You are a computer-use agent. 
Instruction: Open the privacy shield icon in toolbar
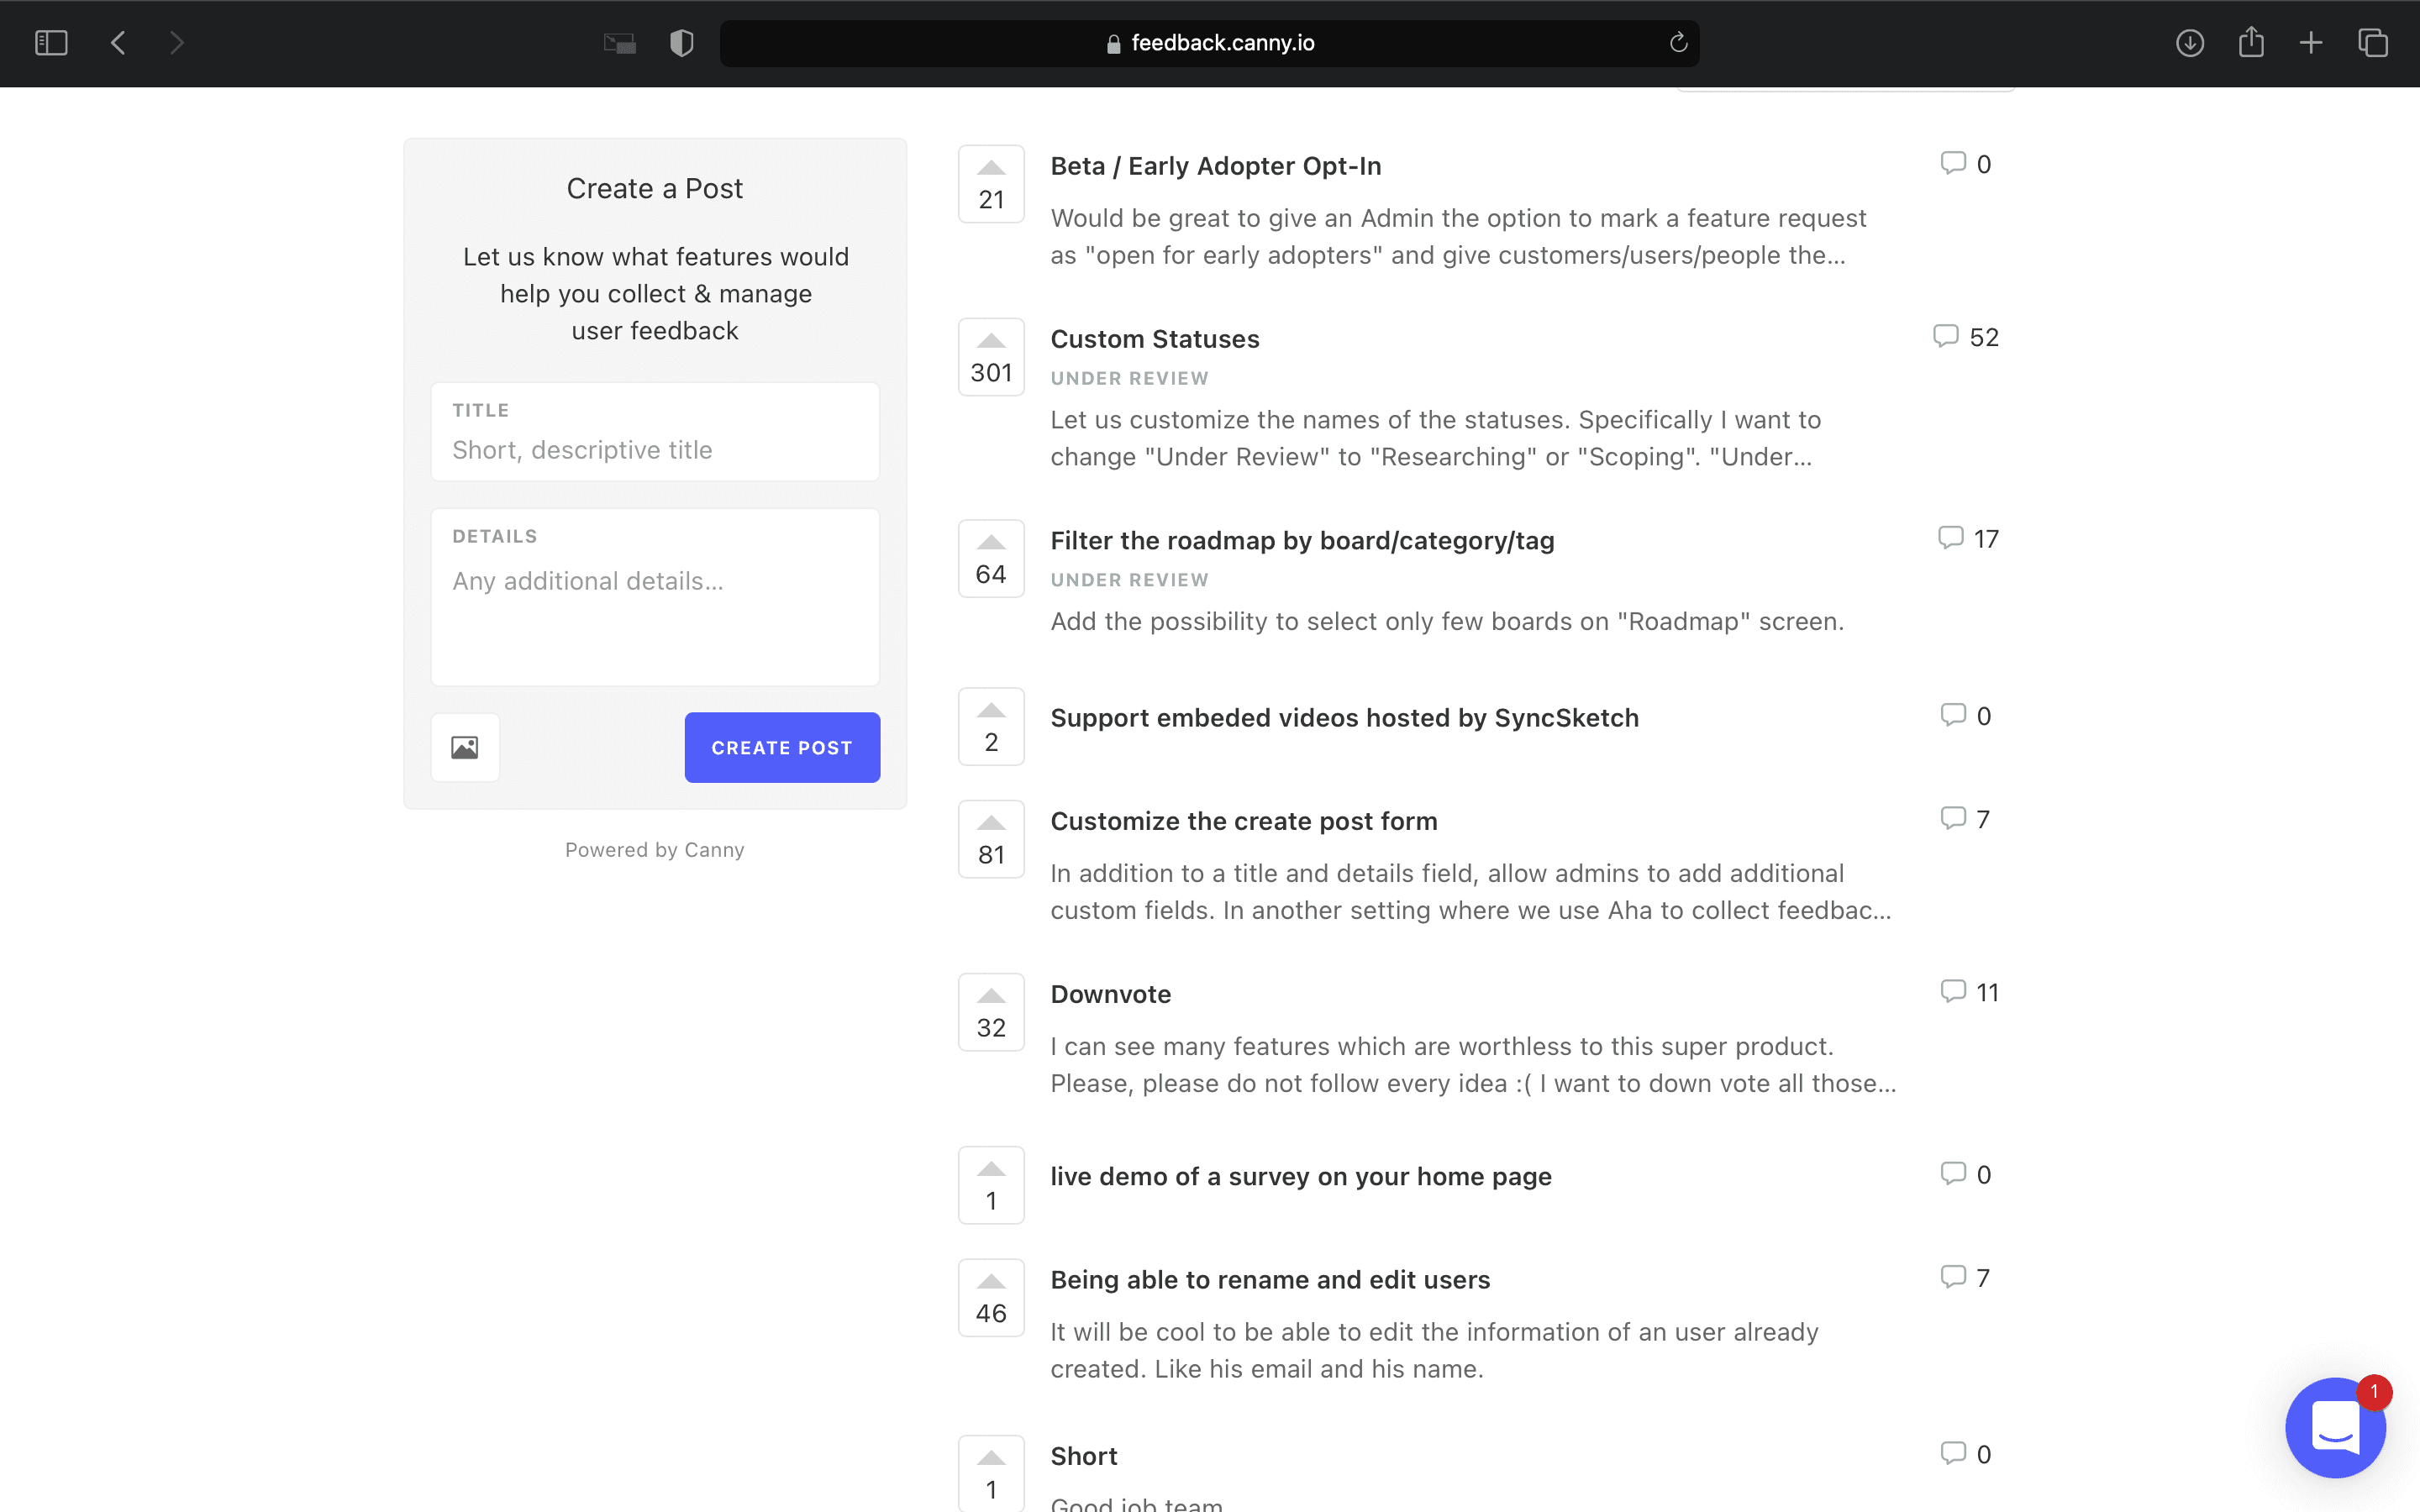(682, 43)
